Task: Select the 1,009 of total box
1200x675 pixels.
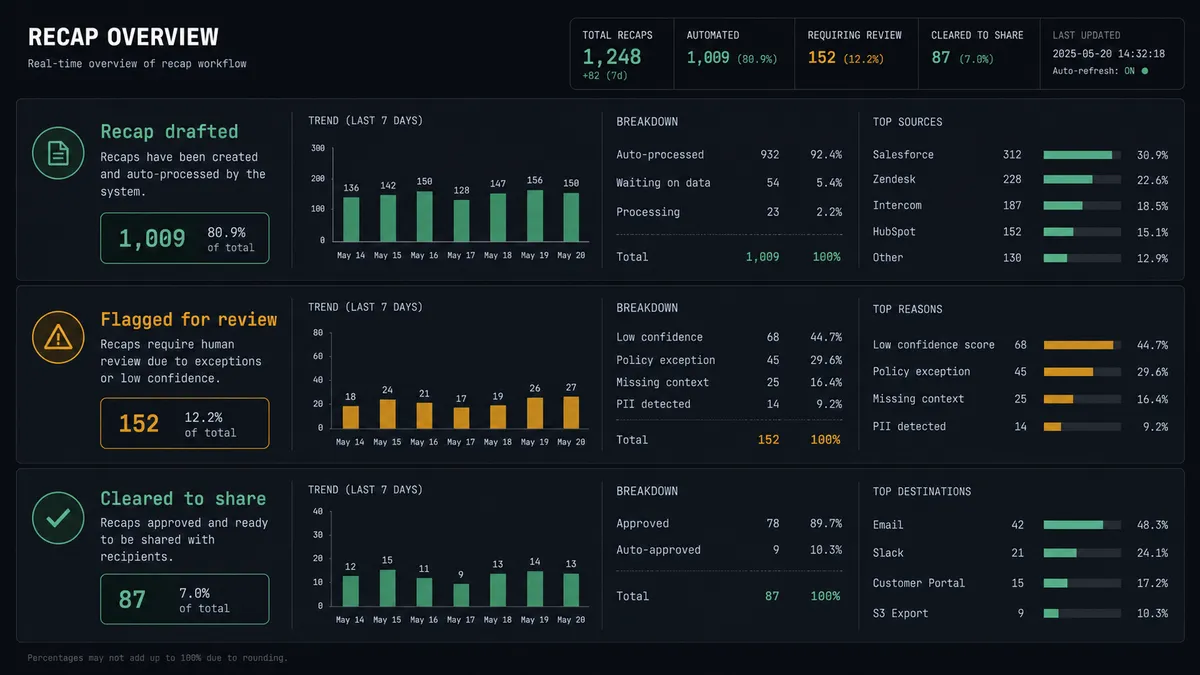Action: [185, 238]
